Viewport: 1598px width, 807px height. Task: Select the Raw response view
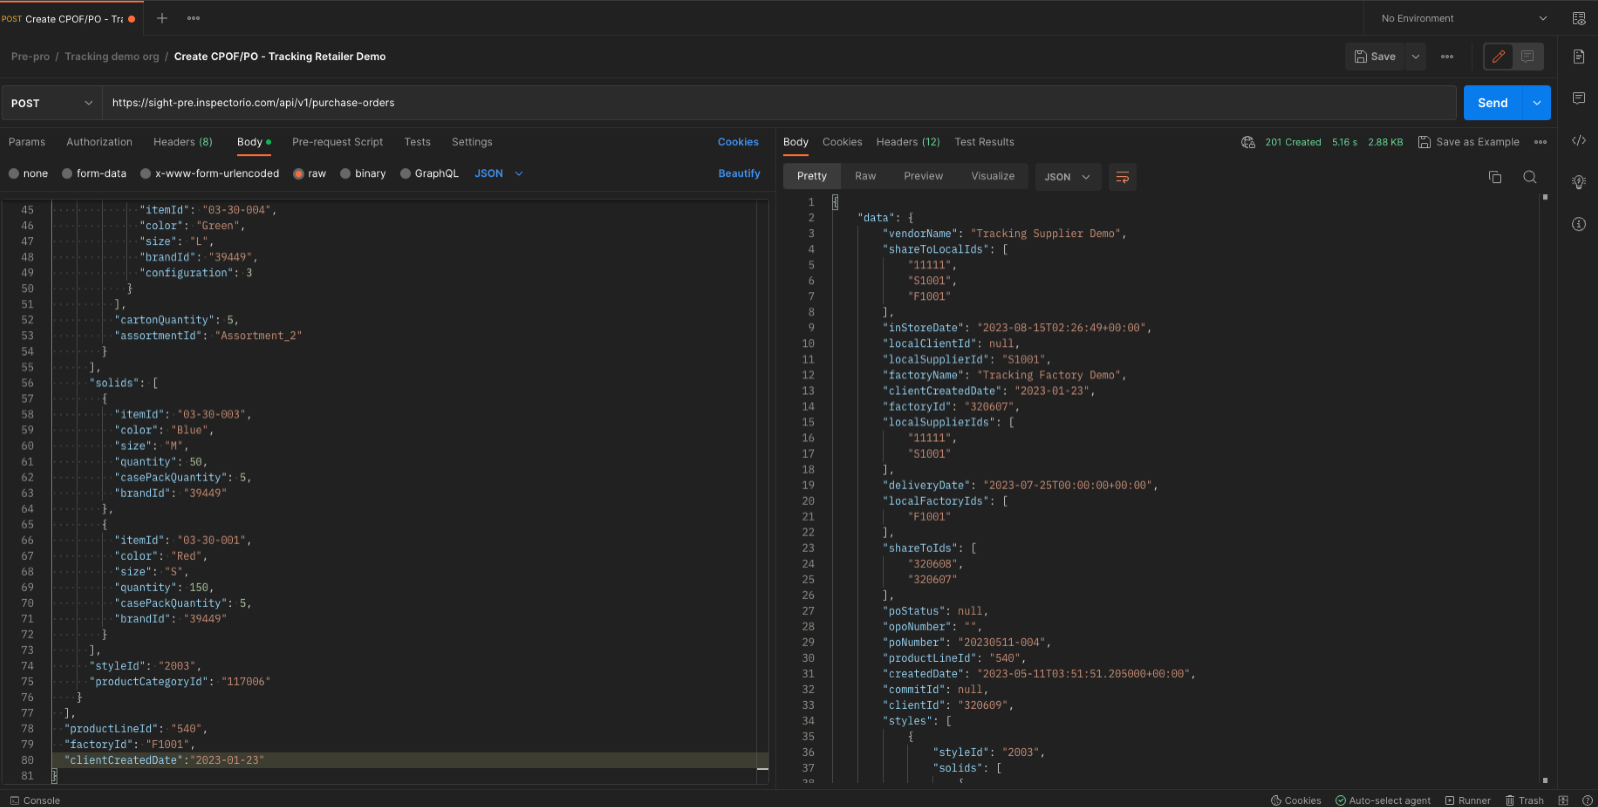tap(865, 176)
